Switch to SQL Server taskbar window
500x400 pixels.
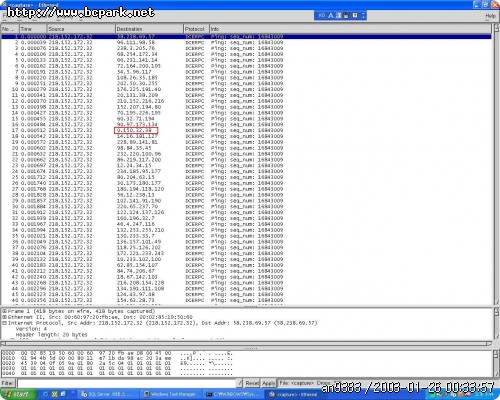point(107,394)
